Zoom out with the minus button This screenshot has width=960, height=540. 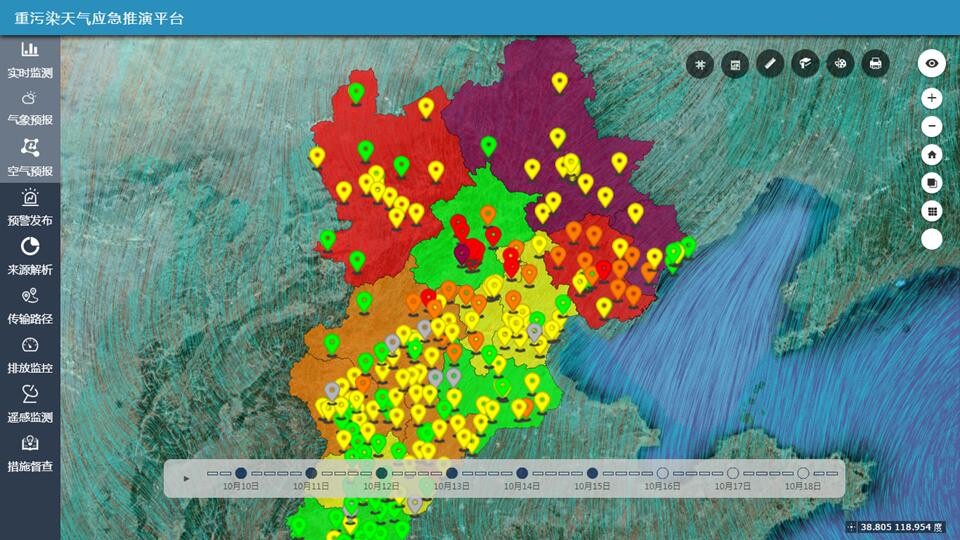tap(932, 126)
